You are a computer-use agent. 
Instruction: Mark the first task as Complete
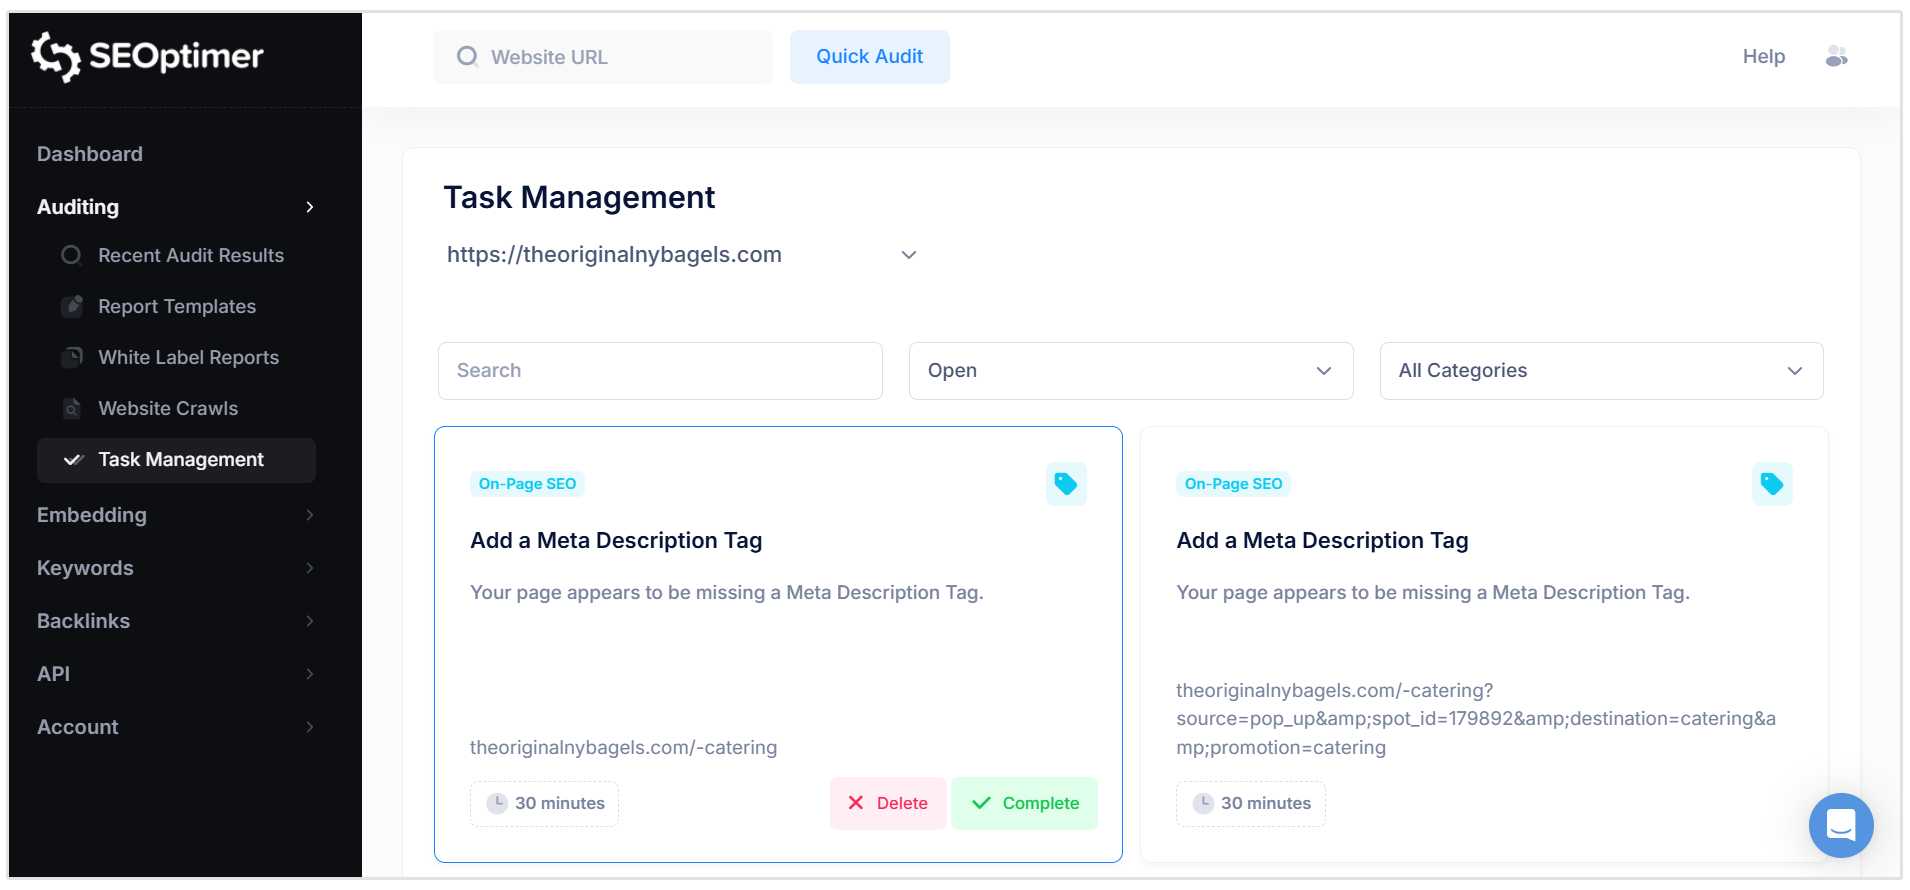[1024, 803]
